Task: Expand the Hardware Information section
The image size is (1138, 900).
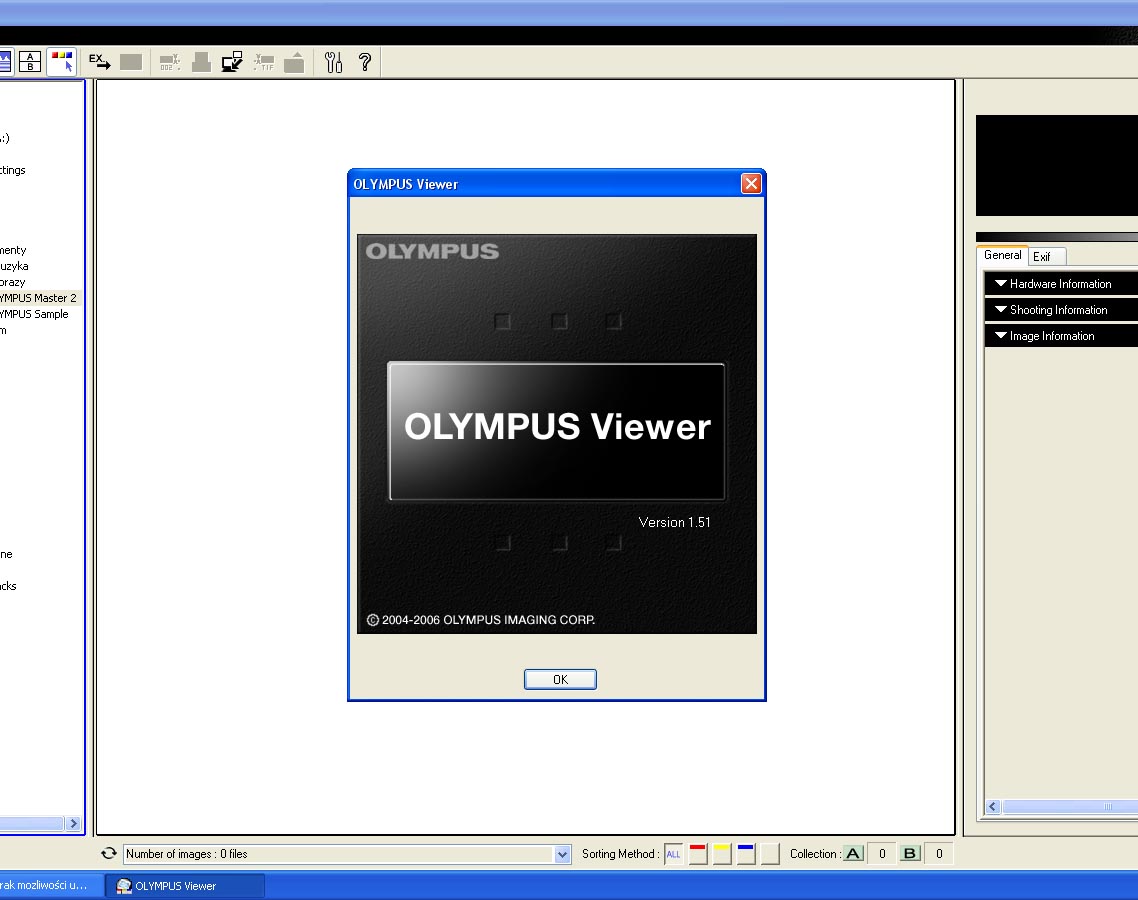Action: pyautogui.click(x=1060, y=284)
